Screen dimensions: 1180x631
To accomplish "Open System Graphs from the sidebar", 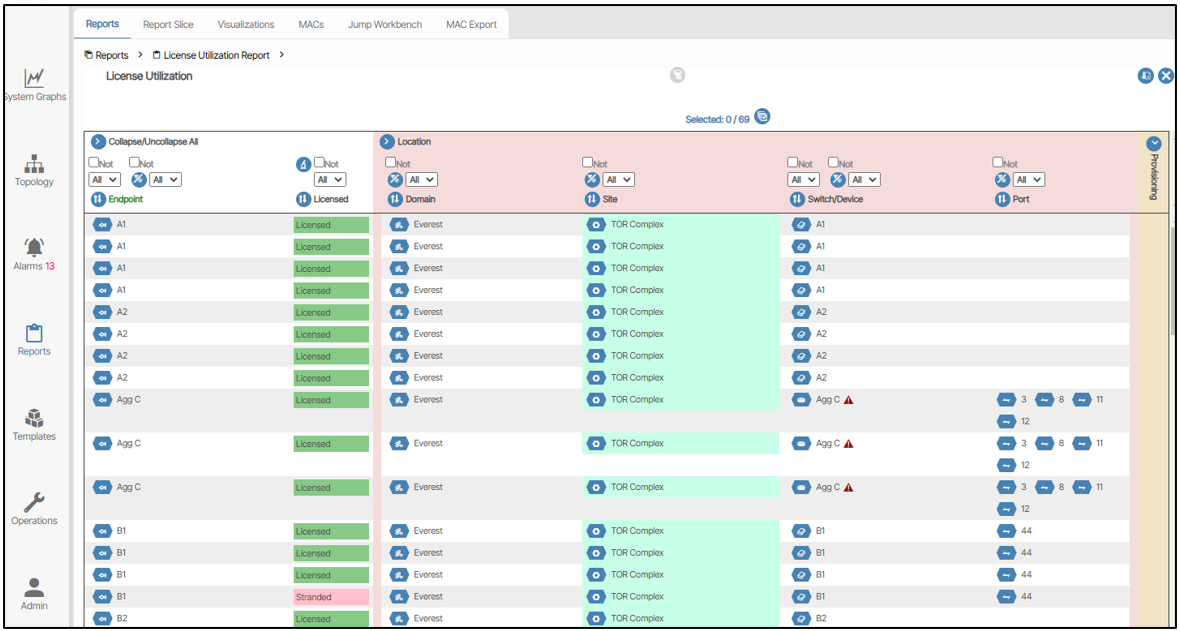I will click(34, 78).
